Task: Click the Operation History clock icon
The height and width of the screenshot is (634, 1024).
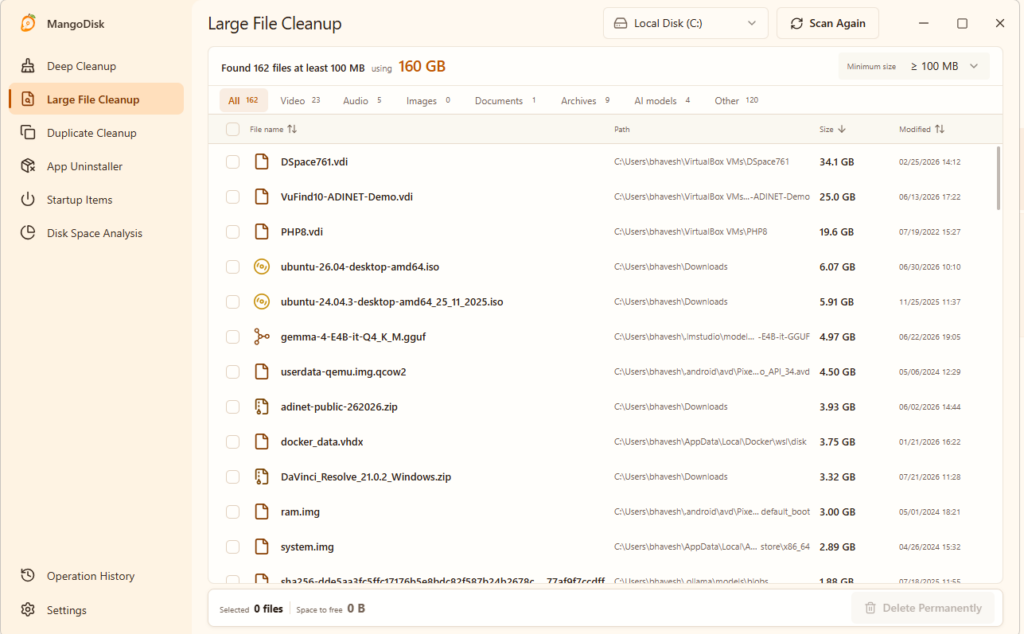Action: coord(27,575)
